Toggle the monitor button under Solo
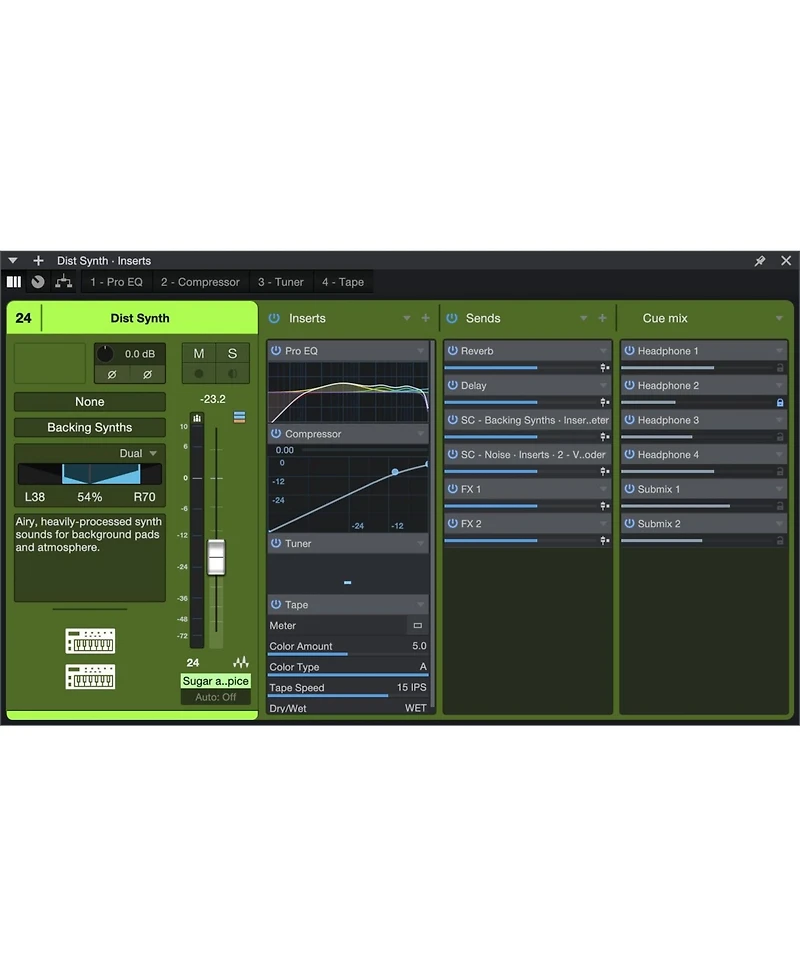The height and width of the screenshot is (977, 800). click(232, 374)
